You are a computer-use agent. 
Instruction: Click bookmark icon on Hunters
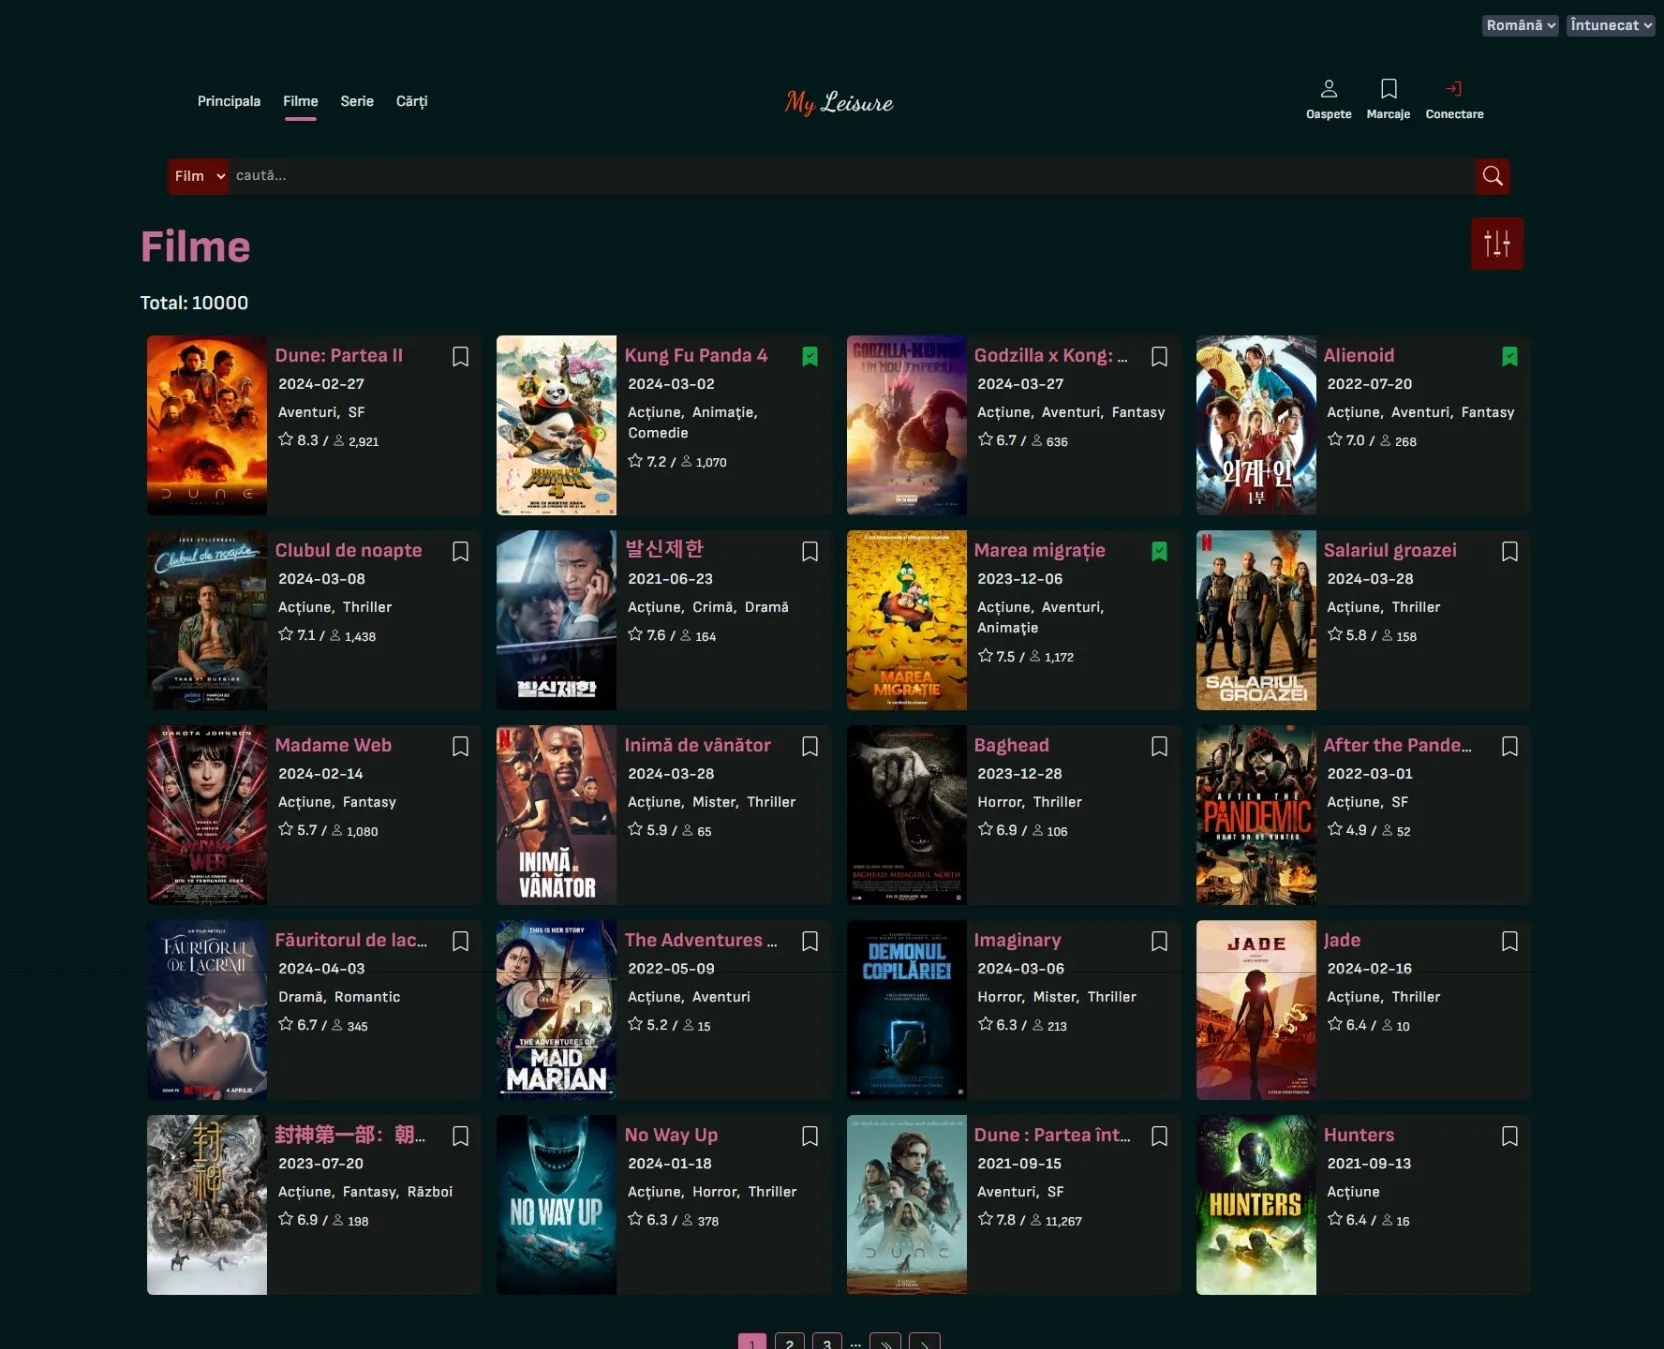[1510, 1137]
